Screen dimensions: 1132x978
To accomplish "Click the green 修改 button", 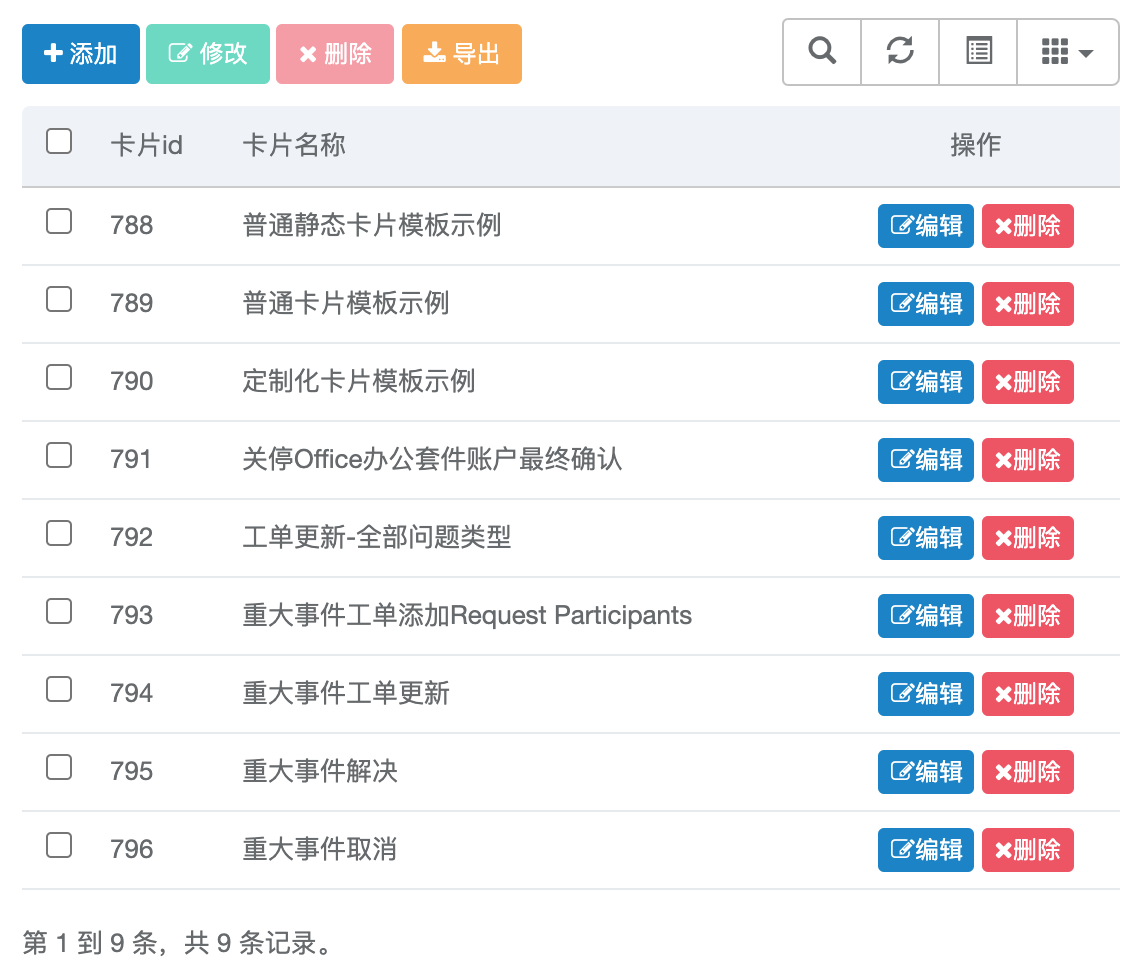I will coord(208,54).
